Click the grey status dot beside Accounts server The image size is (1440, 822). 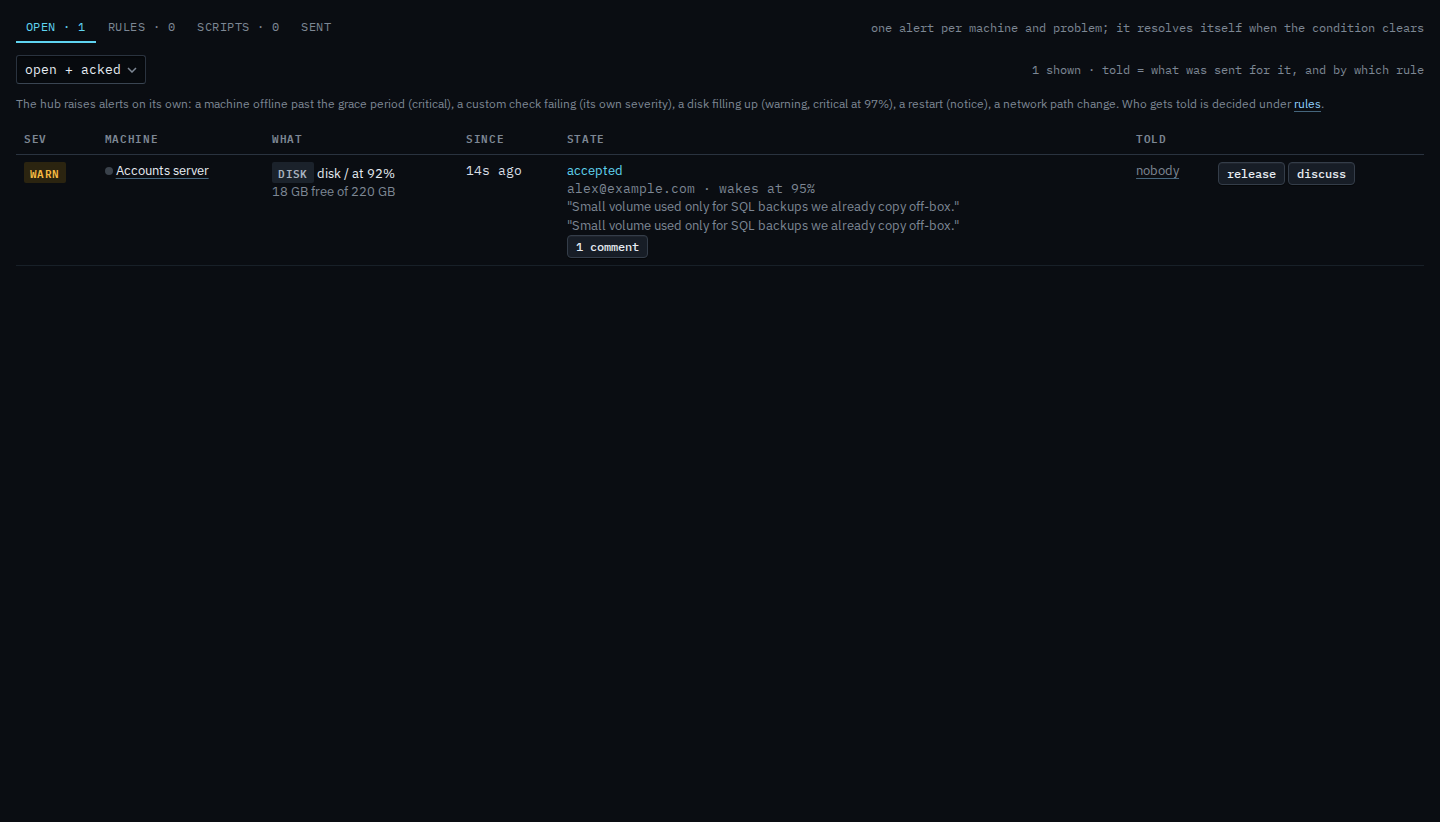click(109, 171)
